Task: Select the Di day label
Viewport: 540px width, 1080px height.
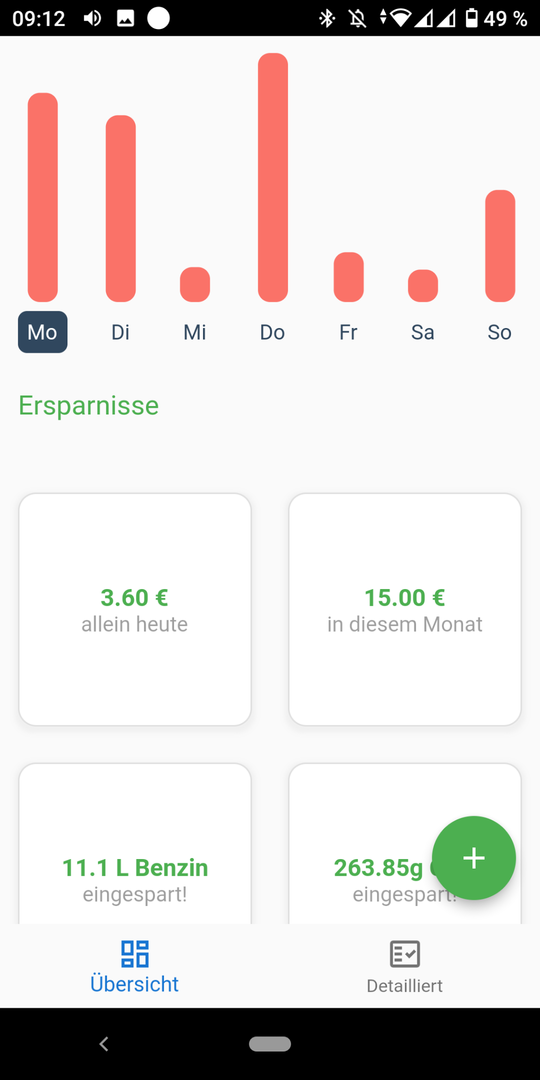Action: (x=121, y=332)
